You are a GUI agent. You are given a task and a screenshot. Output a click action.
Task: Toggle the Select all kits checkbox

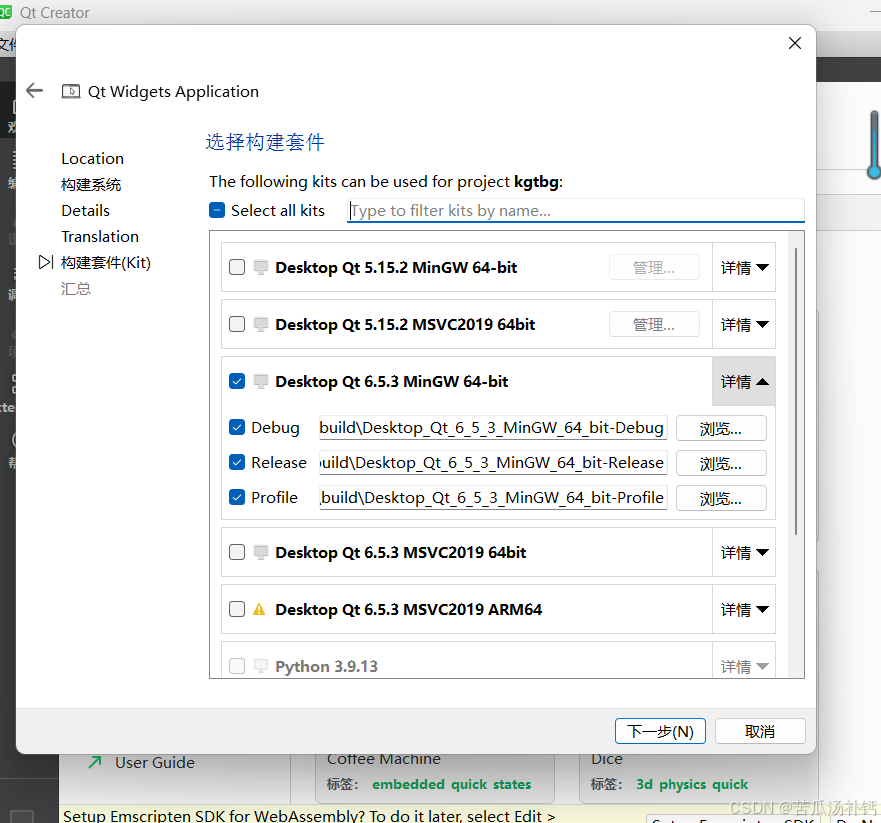point(217,210)
